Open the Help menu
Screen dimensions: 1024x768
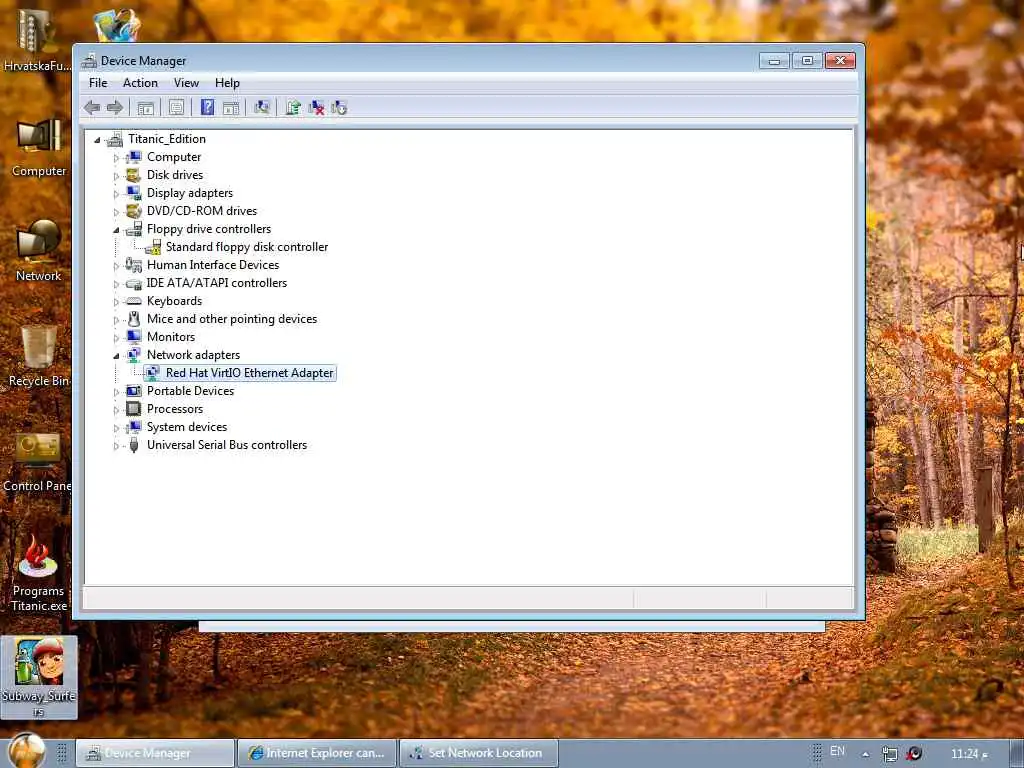click(227, 83)
